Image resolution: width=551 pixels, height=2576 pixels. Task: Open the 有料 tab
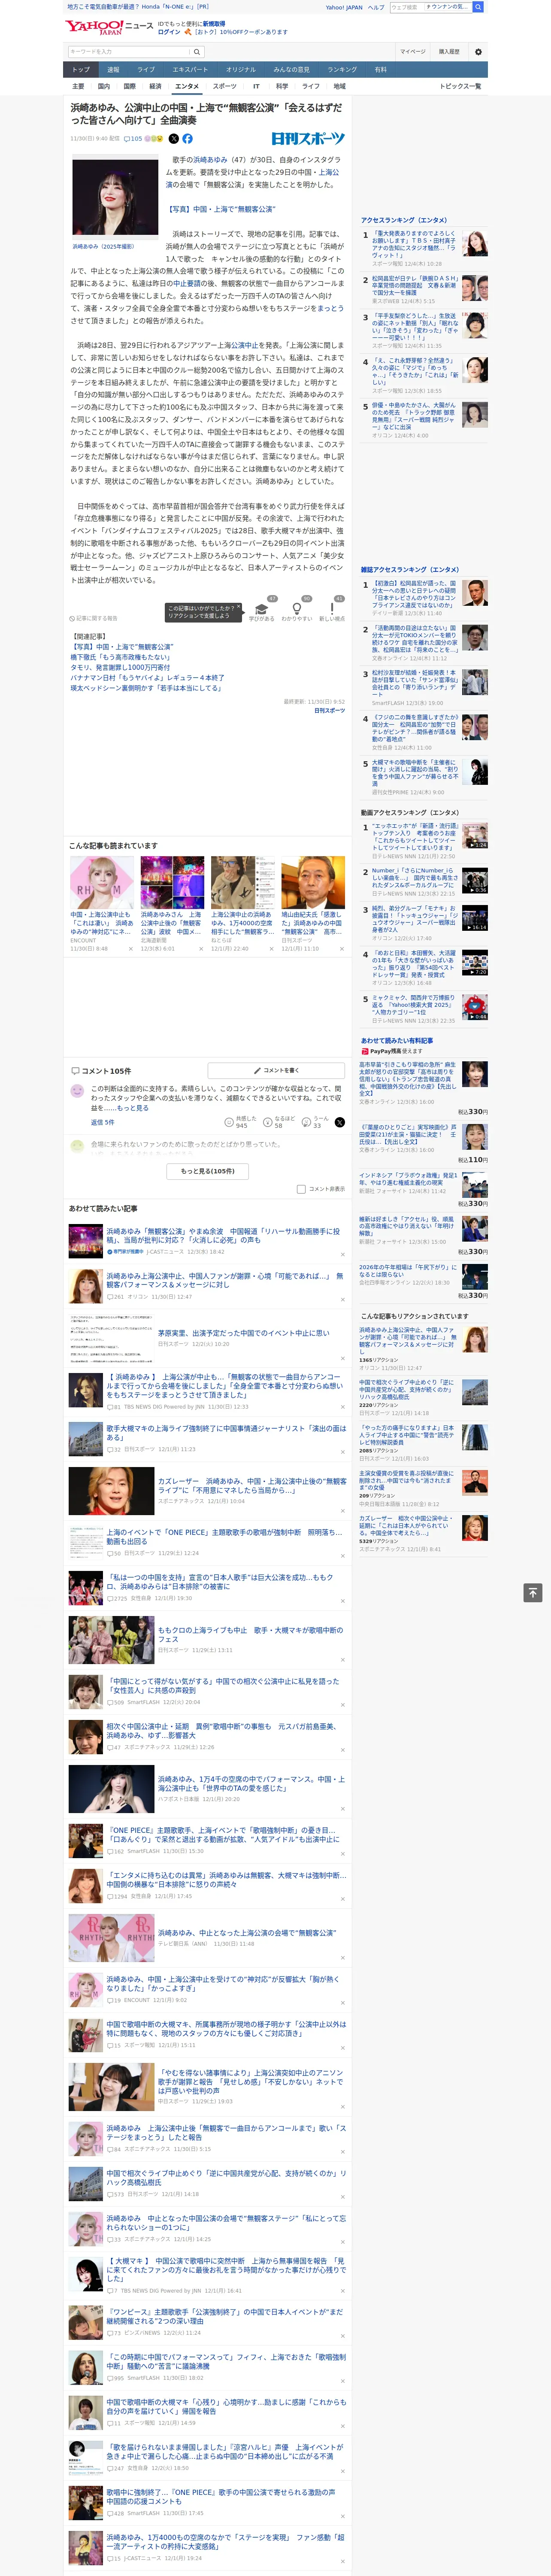[380, 70]
